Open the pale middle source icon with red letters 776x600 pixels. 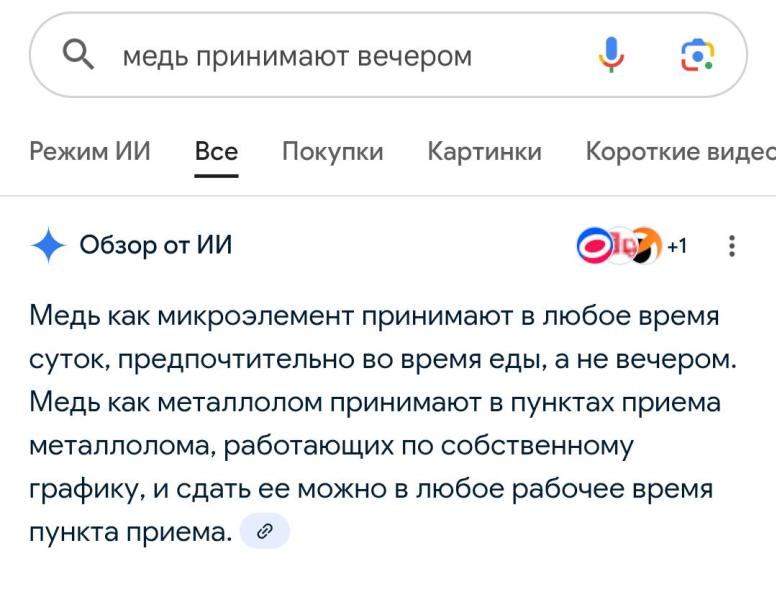coord(620,245)
